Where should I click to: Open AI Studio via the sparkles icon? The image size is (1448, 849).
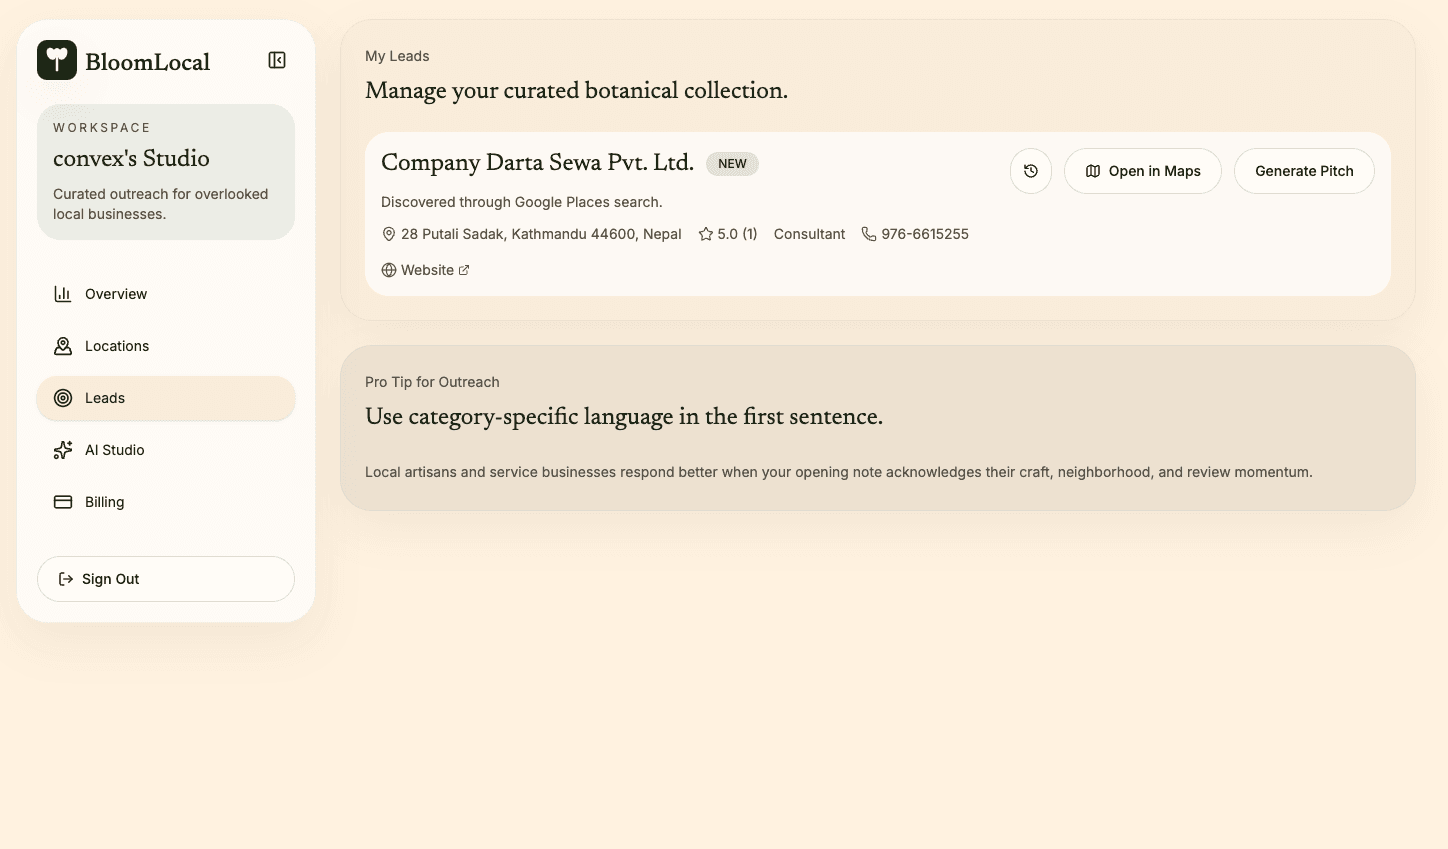pyautogui.click(x=62, y=449)
